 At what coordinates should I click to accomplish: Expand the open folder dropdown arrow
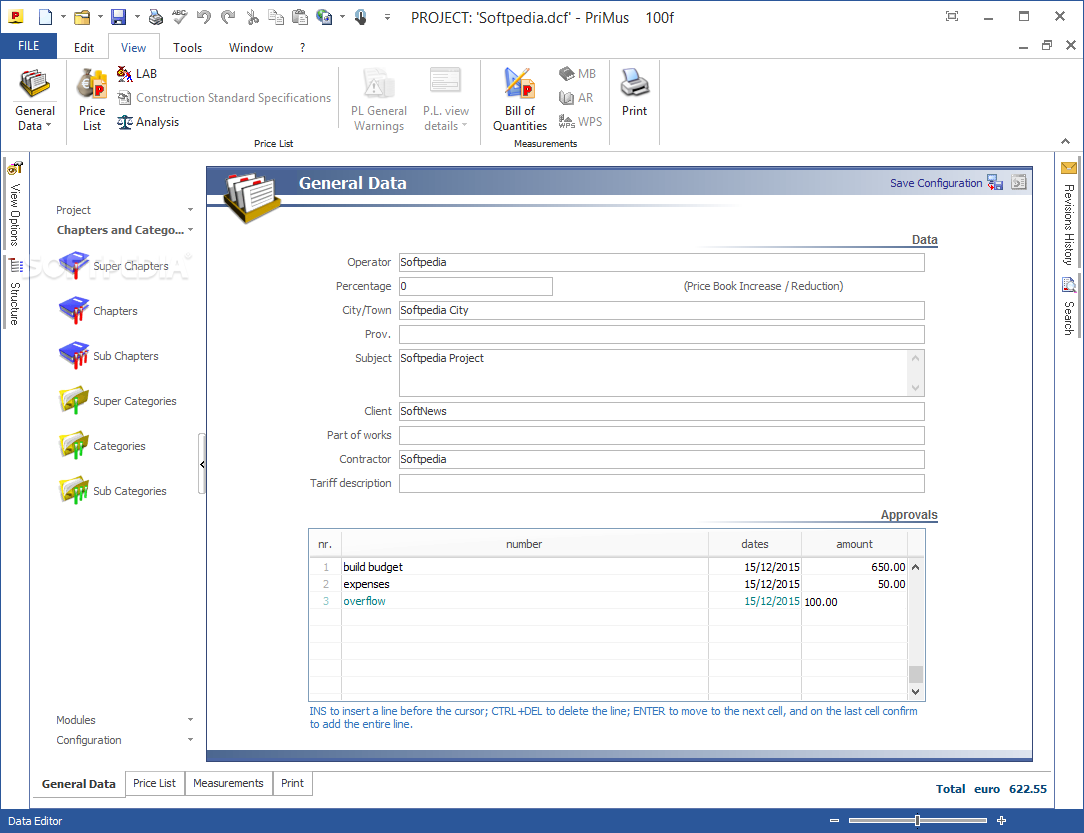tap(100, 17)
